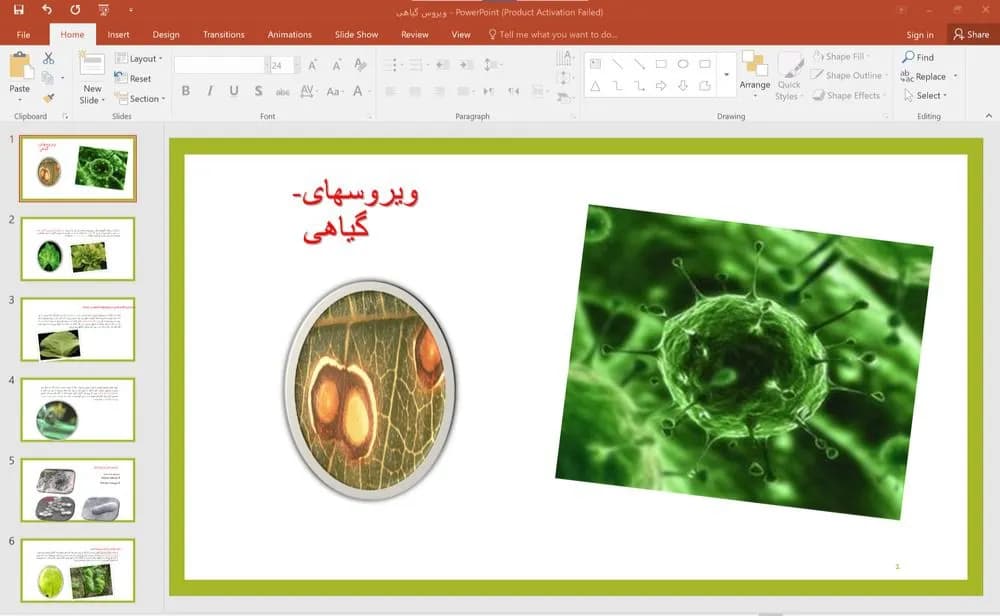This screenshot has height=616, width=1000.
Task: Open Shape Fill color options
Action: pyautogui.click(x=843, y=56)
